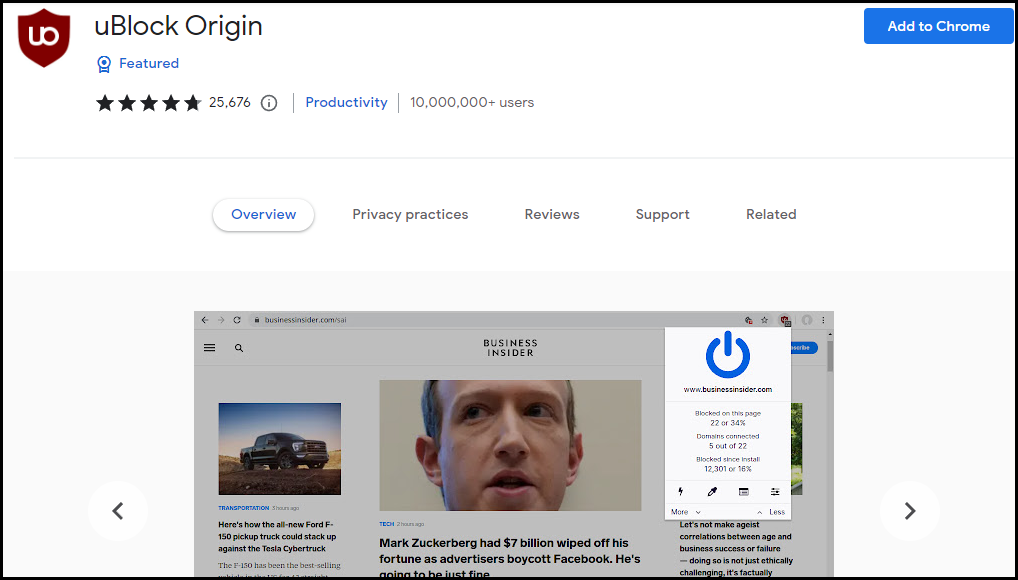
Task: Click the back arrow in screenshot browser
Action: 205,320
